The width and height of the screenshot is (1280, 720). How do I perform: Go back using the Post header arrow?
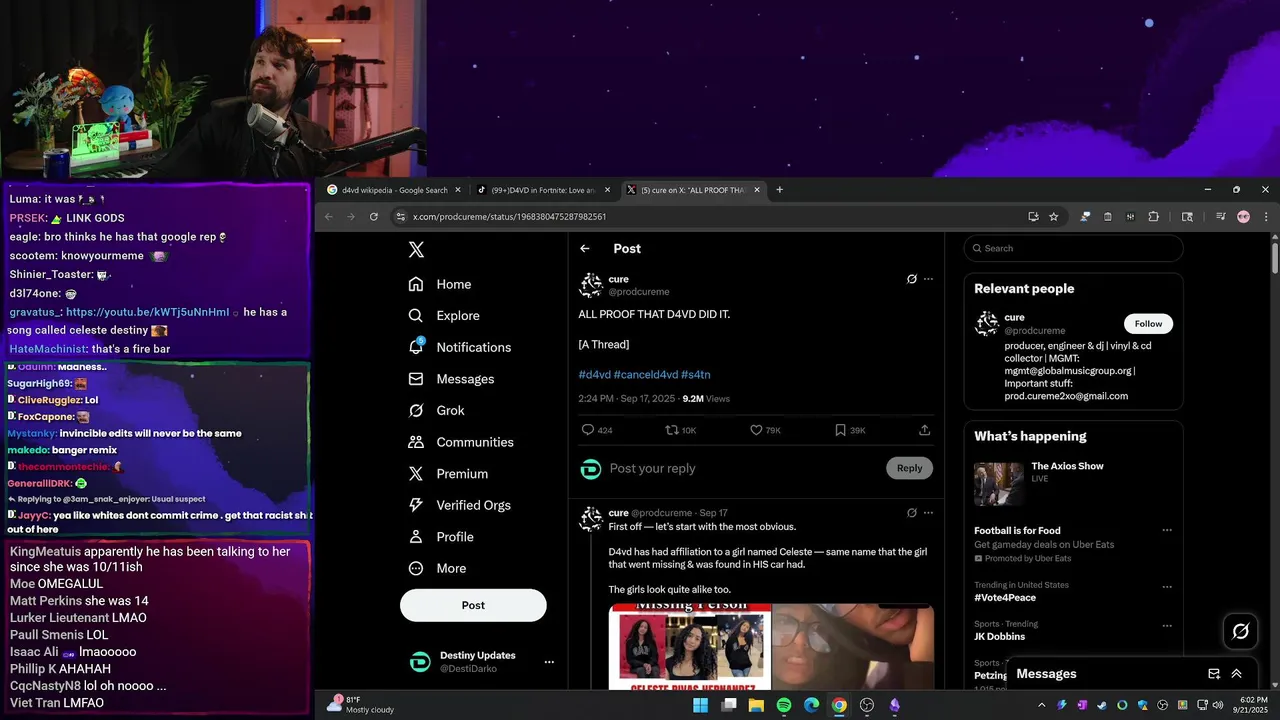[x=585, y=249]
